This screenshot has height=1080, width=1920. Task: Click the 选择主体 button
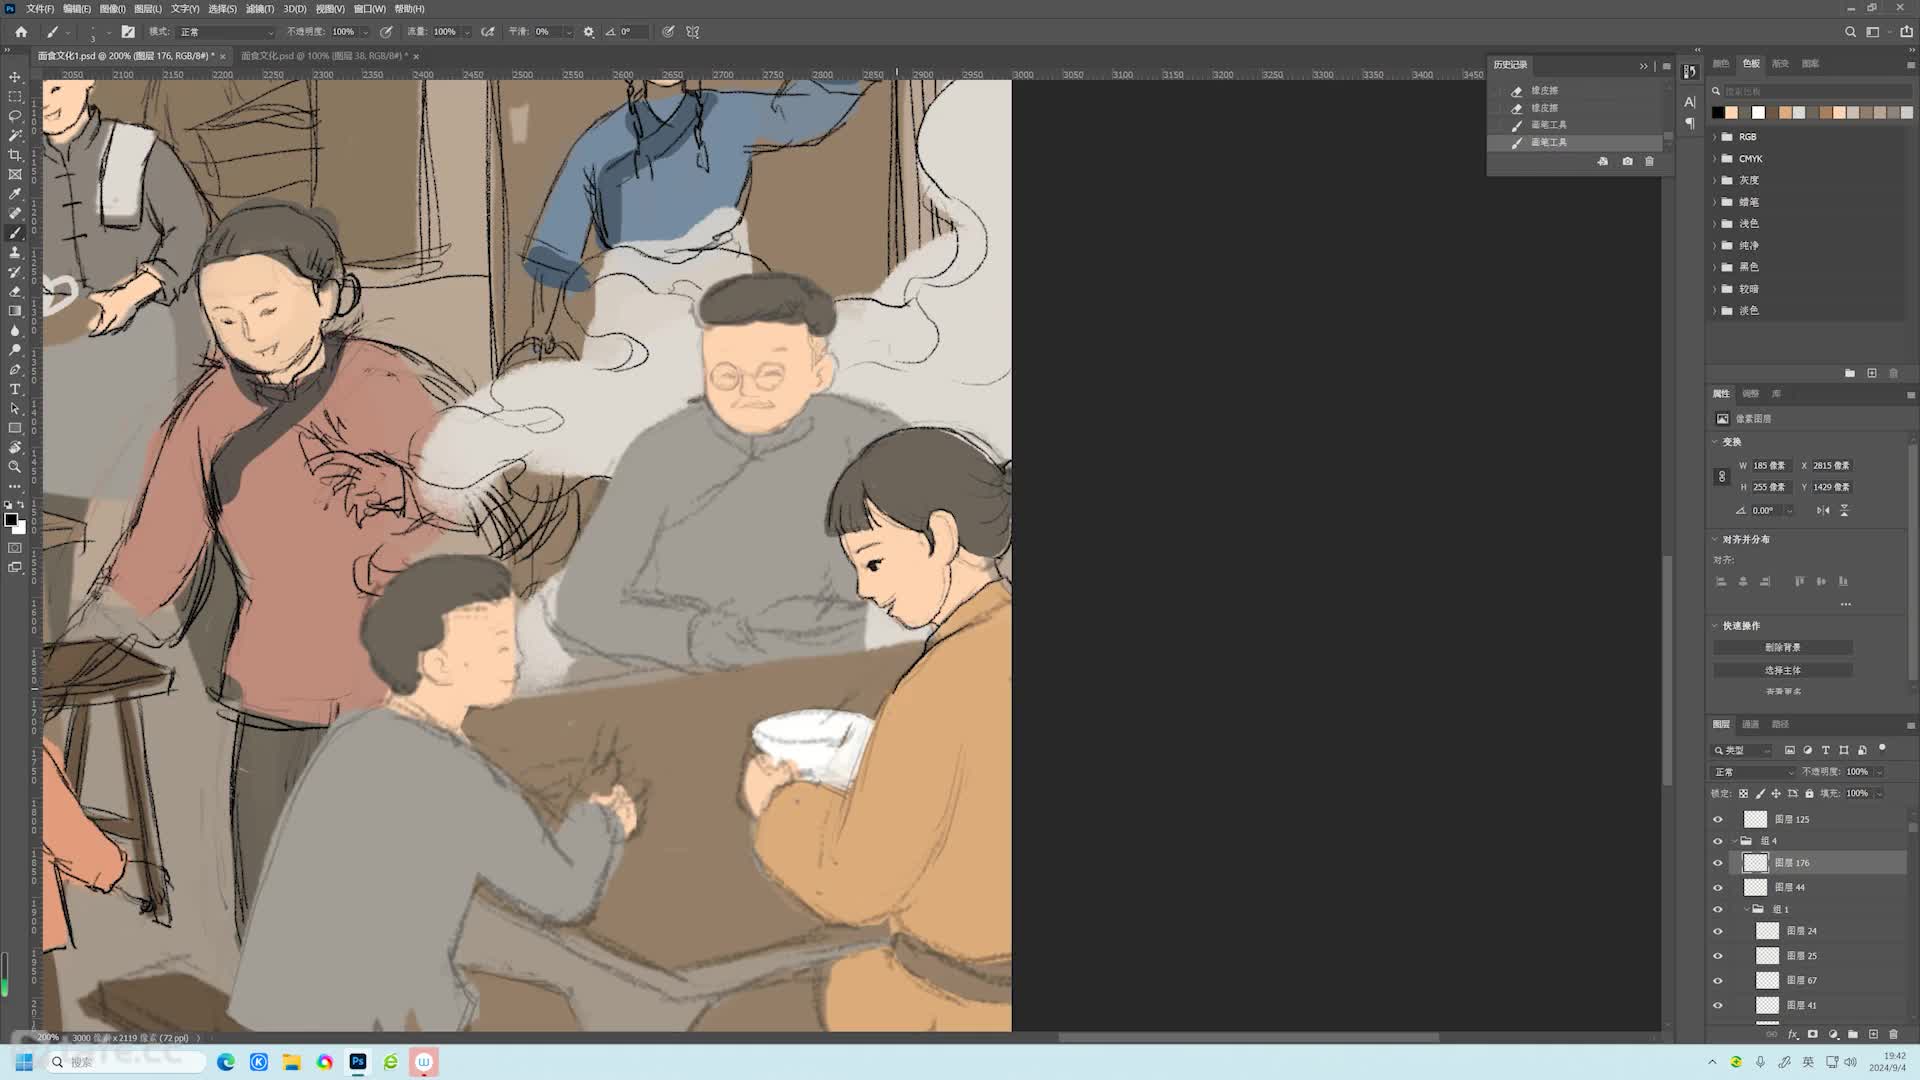click(1782, 671)
